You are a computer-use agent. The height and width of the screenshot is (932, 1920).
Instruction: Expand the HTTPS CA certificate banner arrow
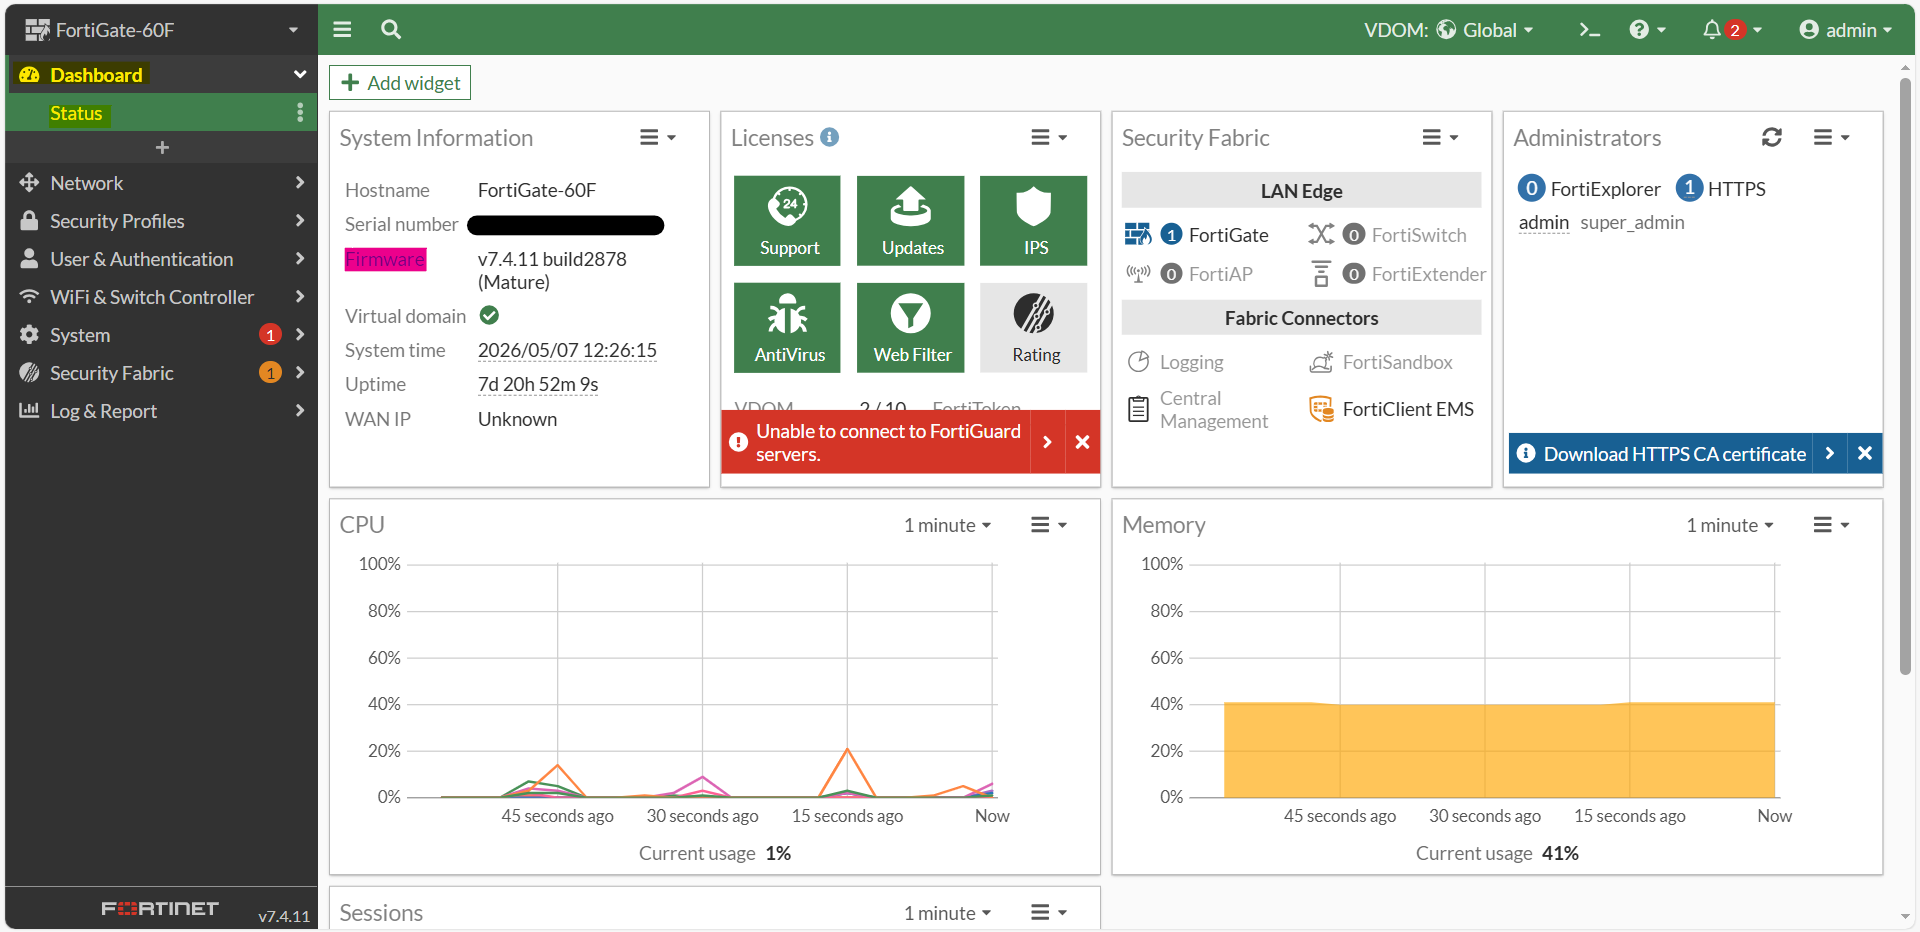[1829, 453]
